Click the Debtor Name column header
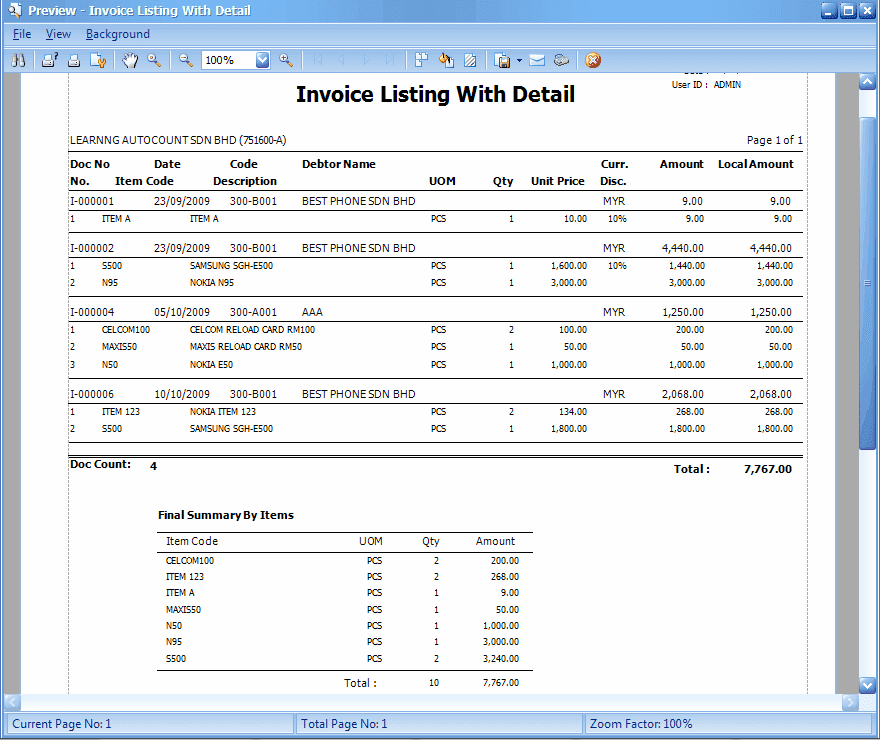 tap(339, 164)
